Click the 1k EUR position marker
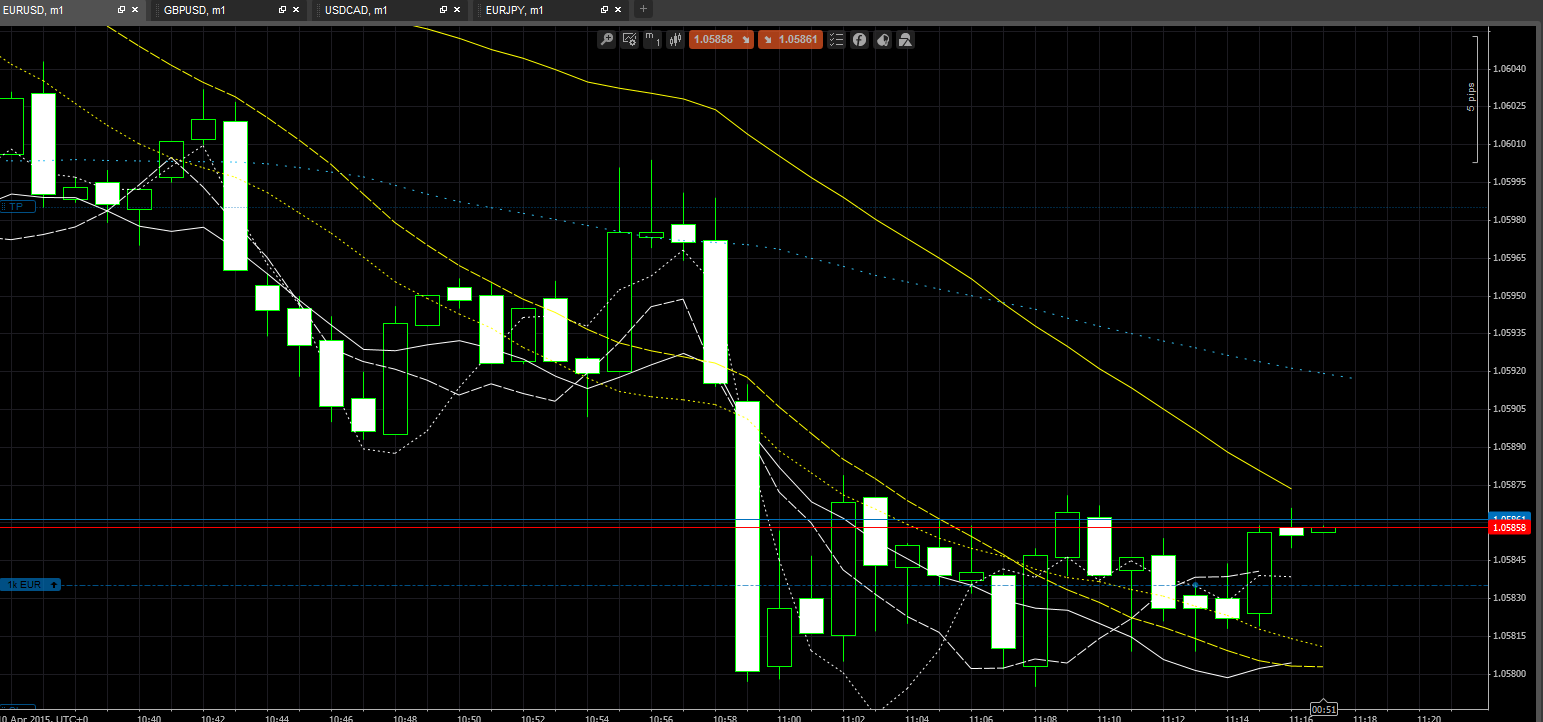Screen dimensions: 1543x722 click(30, 585)
